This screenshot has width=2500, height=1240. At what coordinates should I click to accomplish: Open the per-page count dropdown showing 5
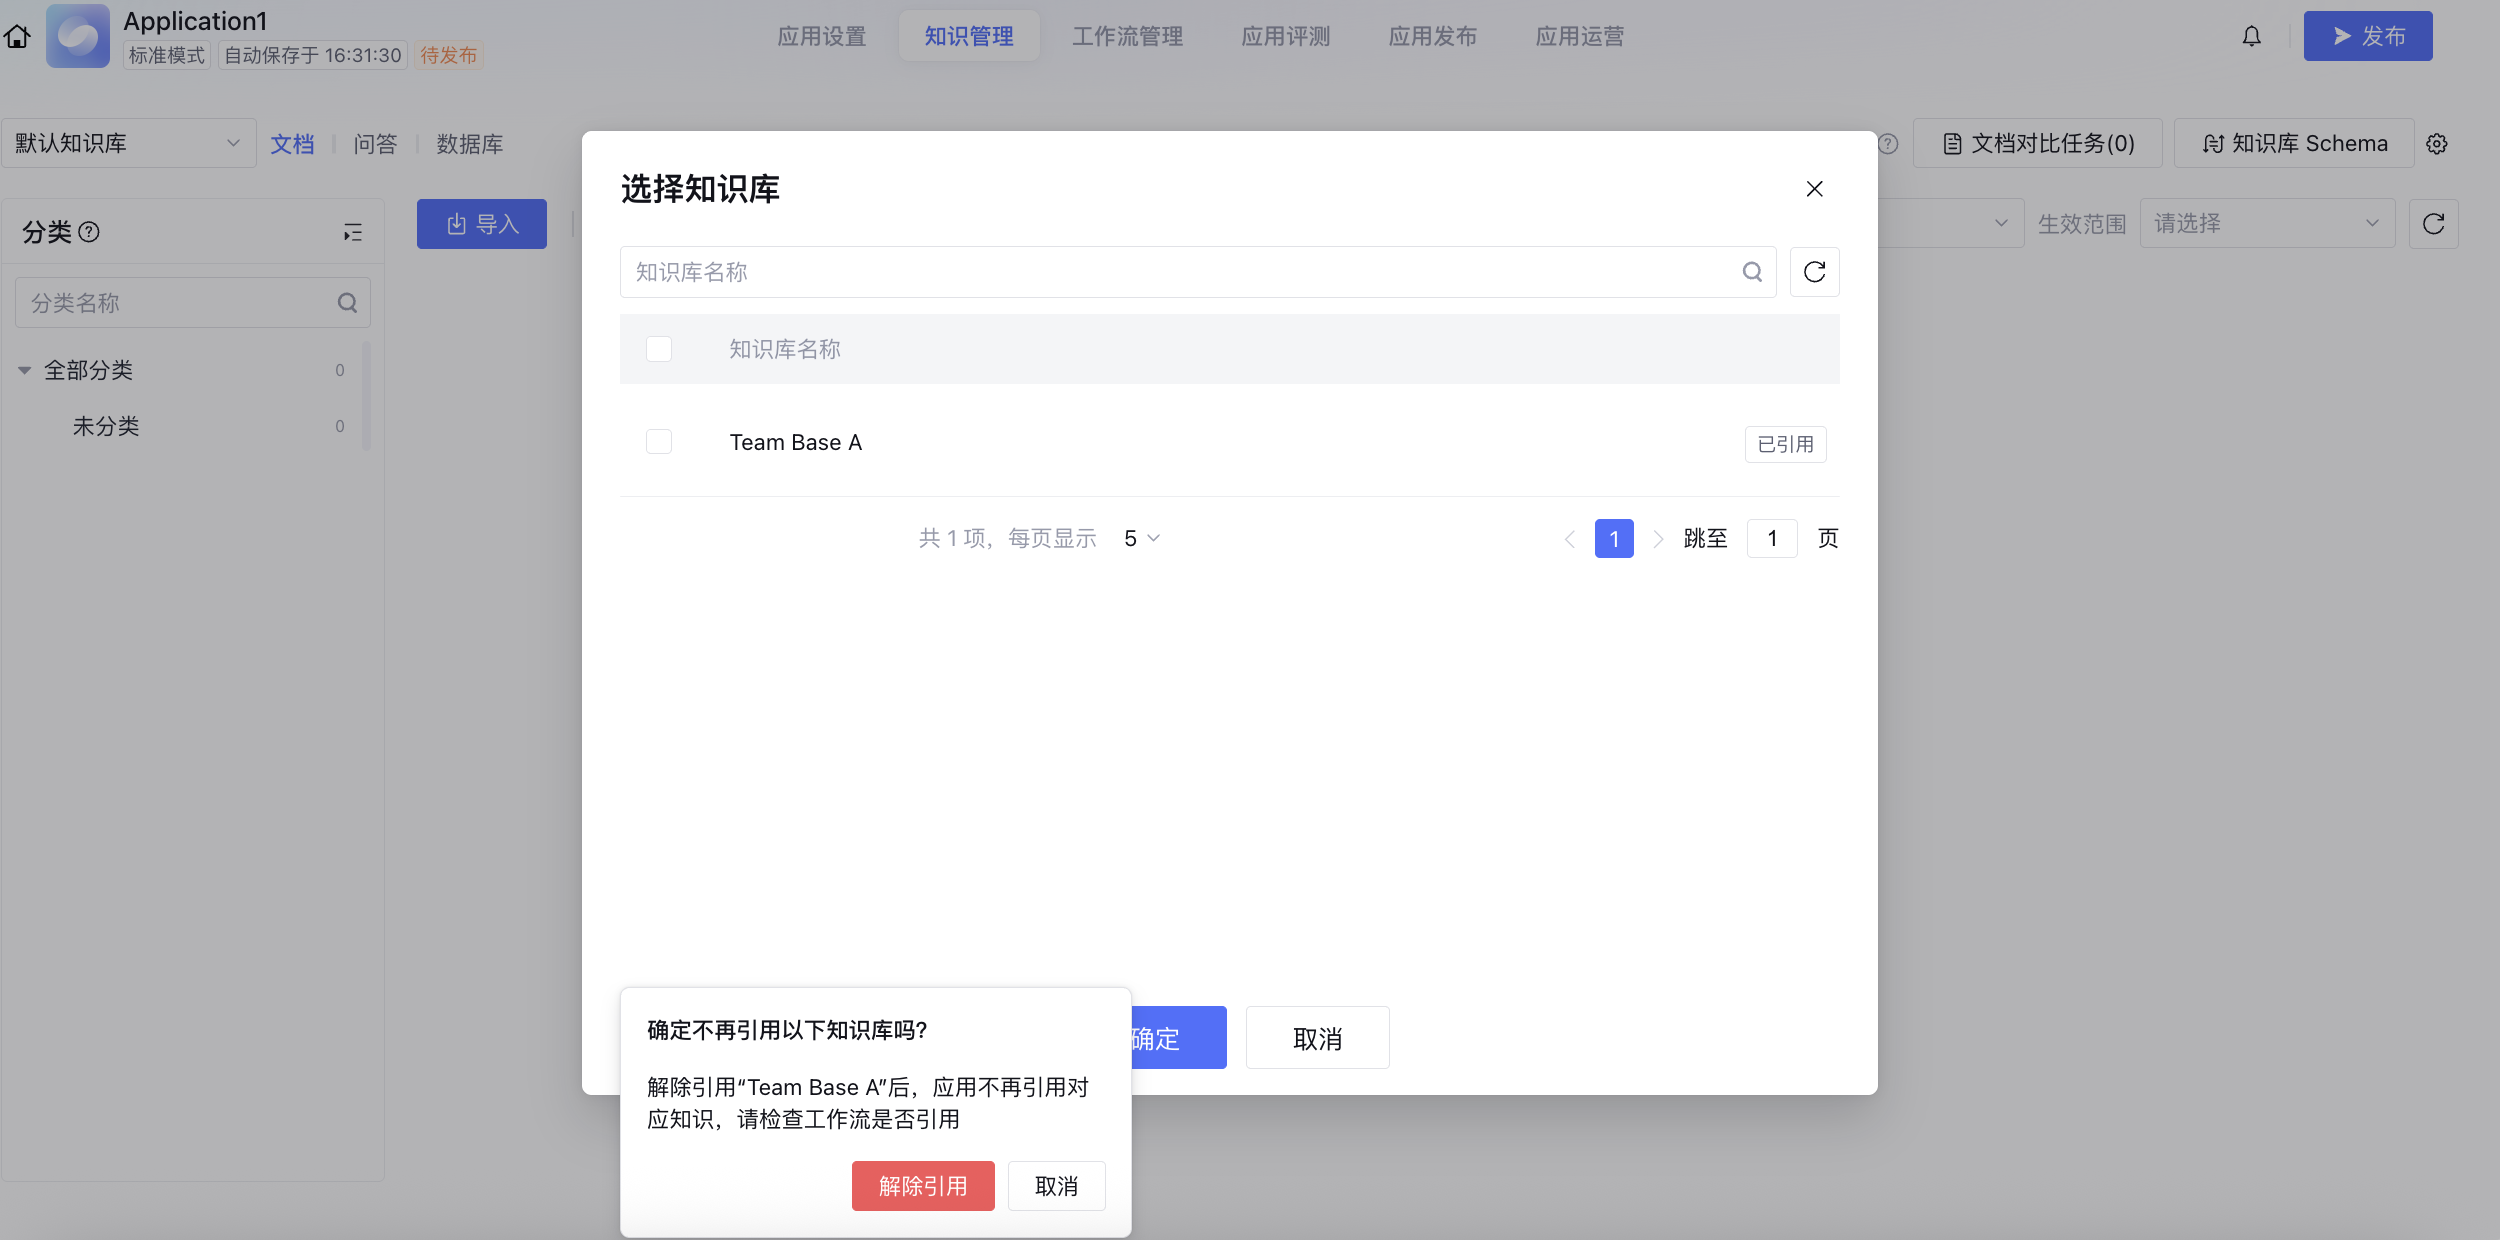tap(1141, 538)
